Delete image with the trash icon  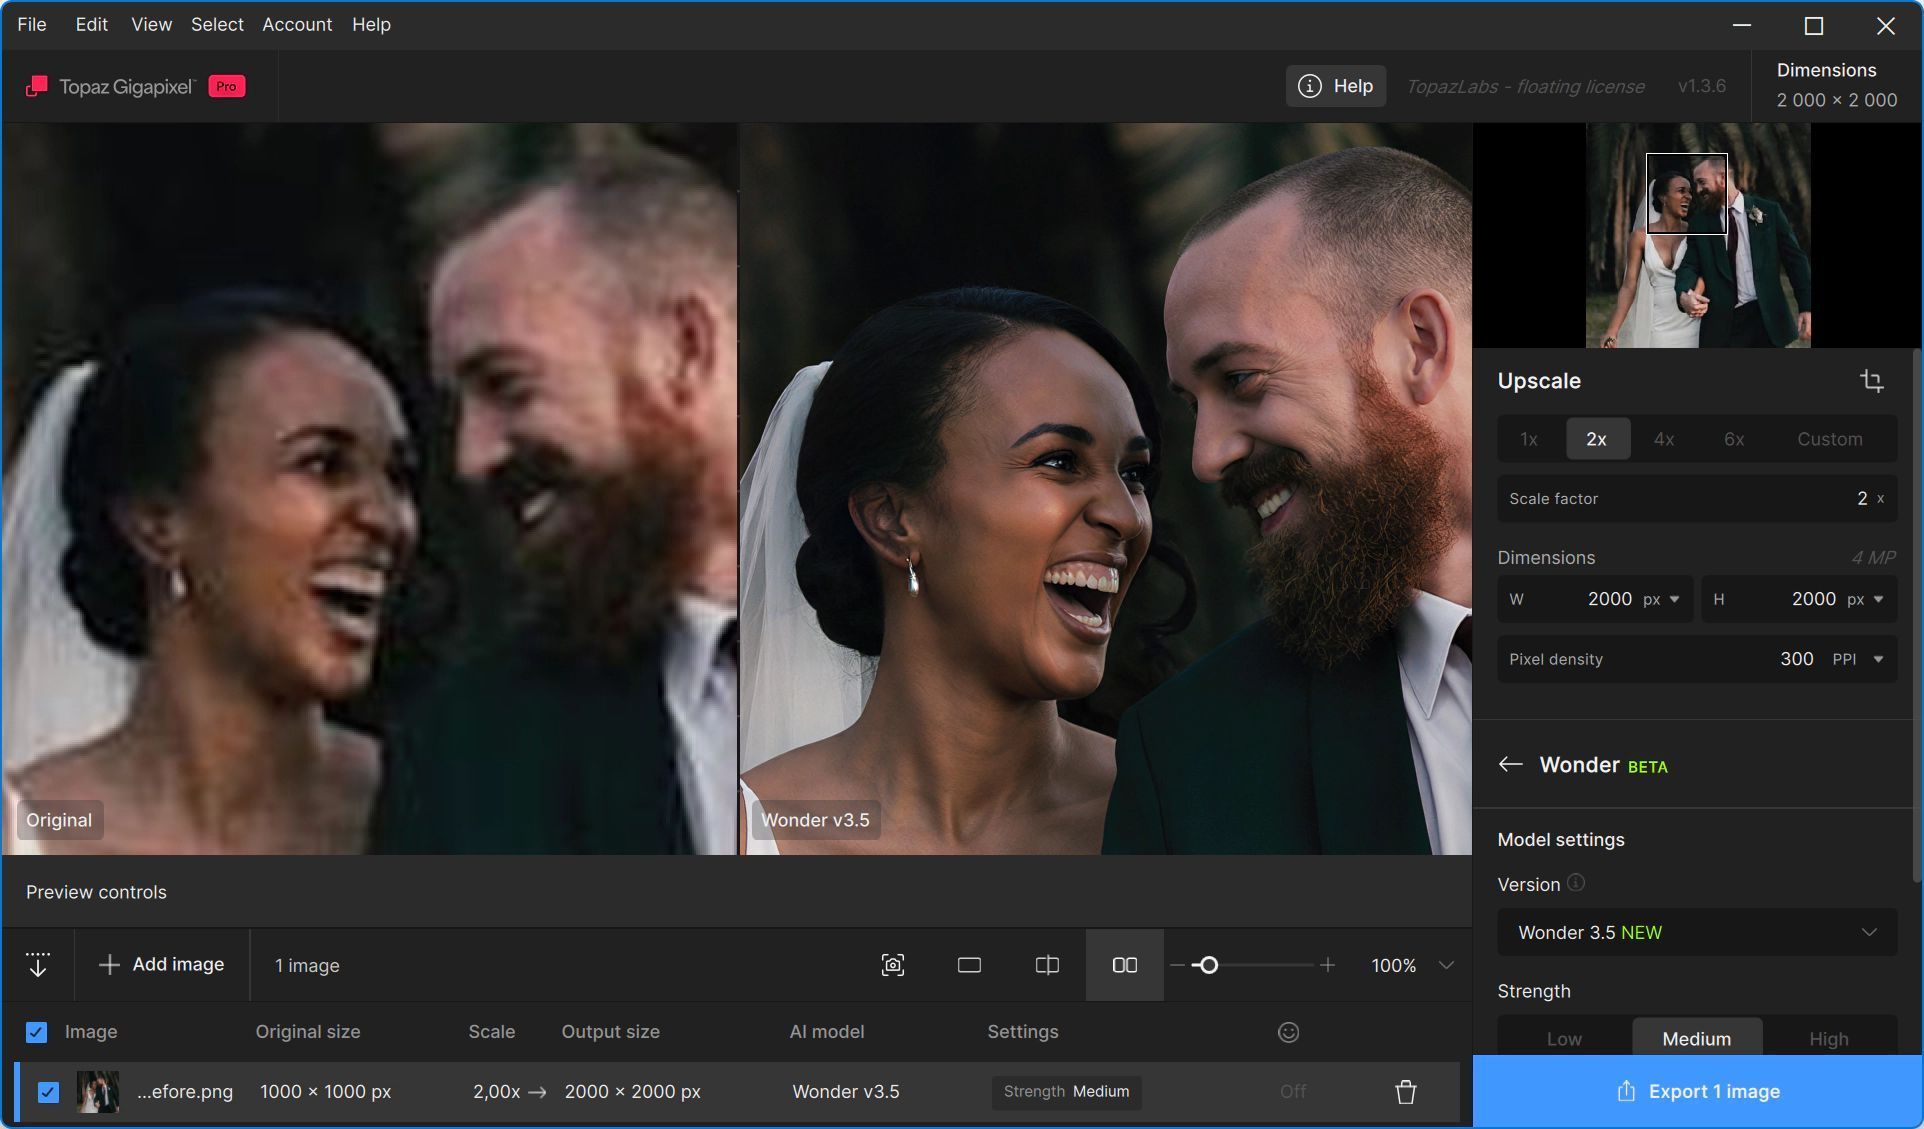pos(1406,1092)
